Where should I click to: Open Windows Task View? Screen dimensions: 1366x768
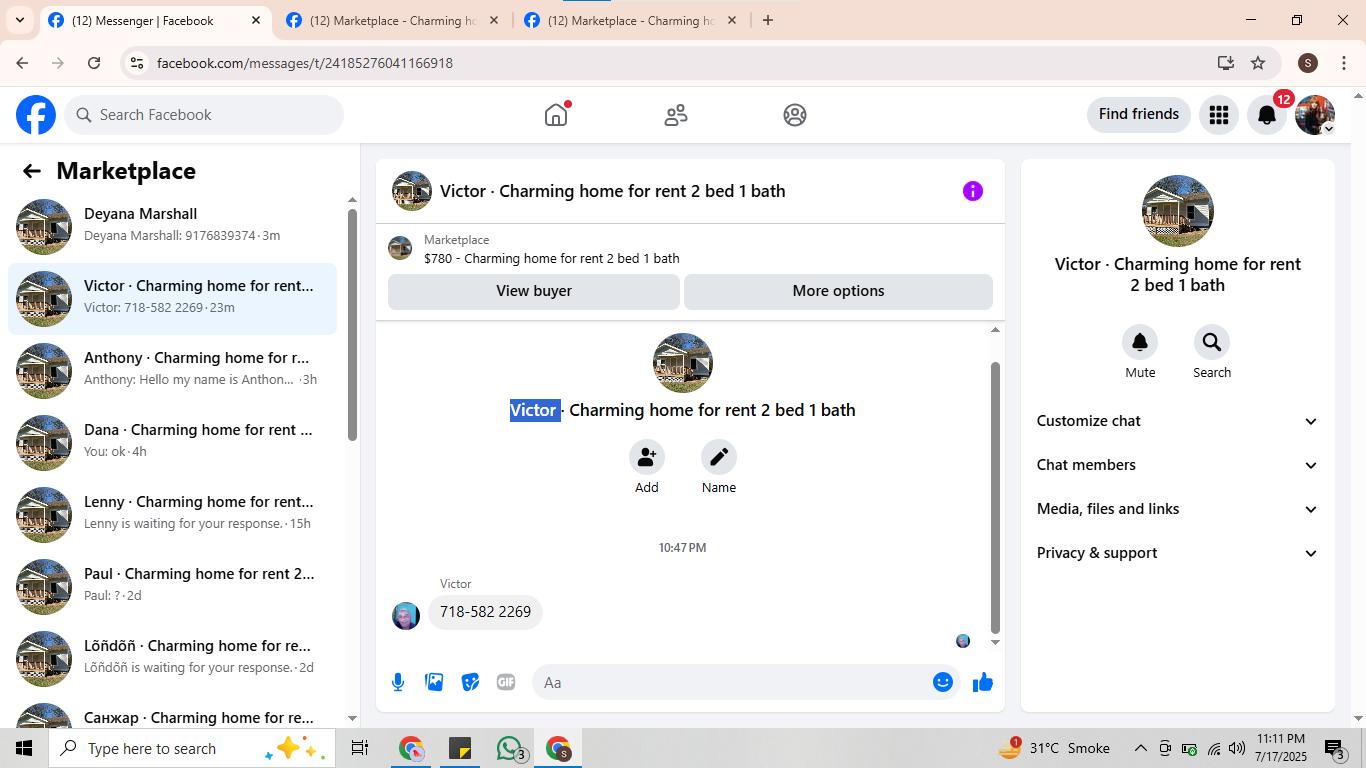coord(360,748)
